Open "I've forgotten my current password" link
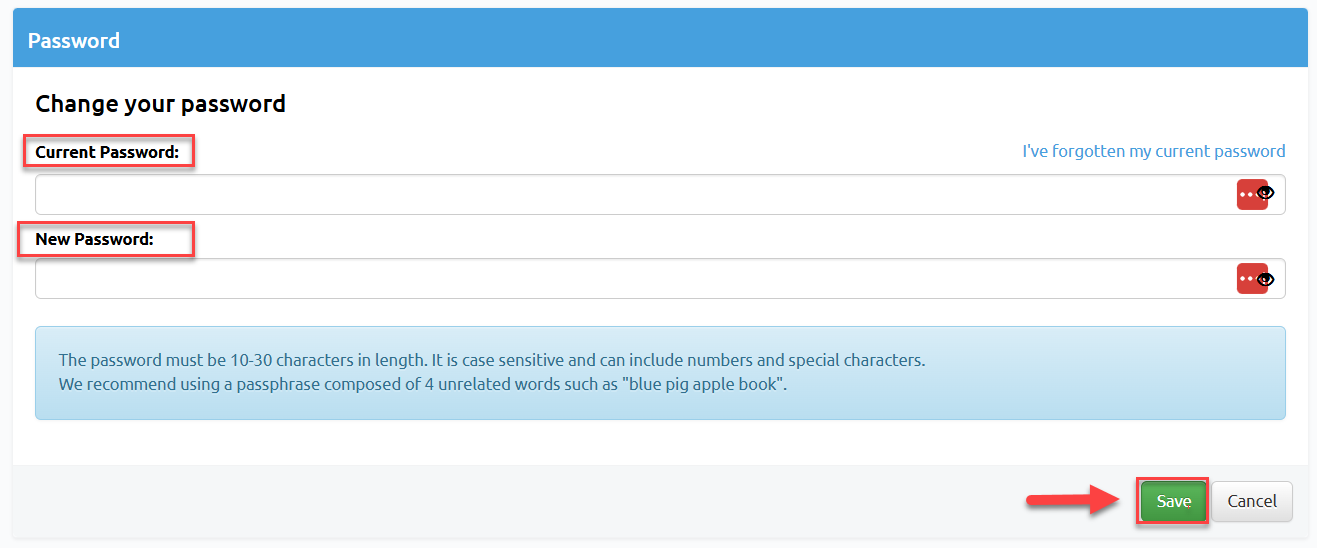 point(1153,151)
